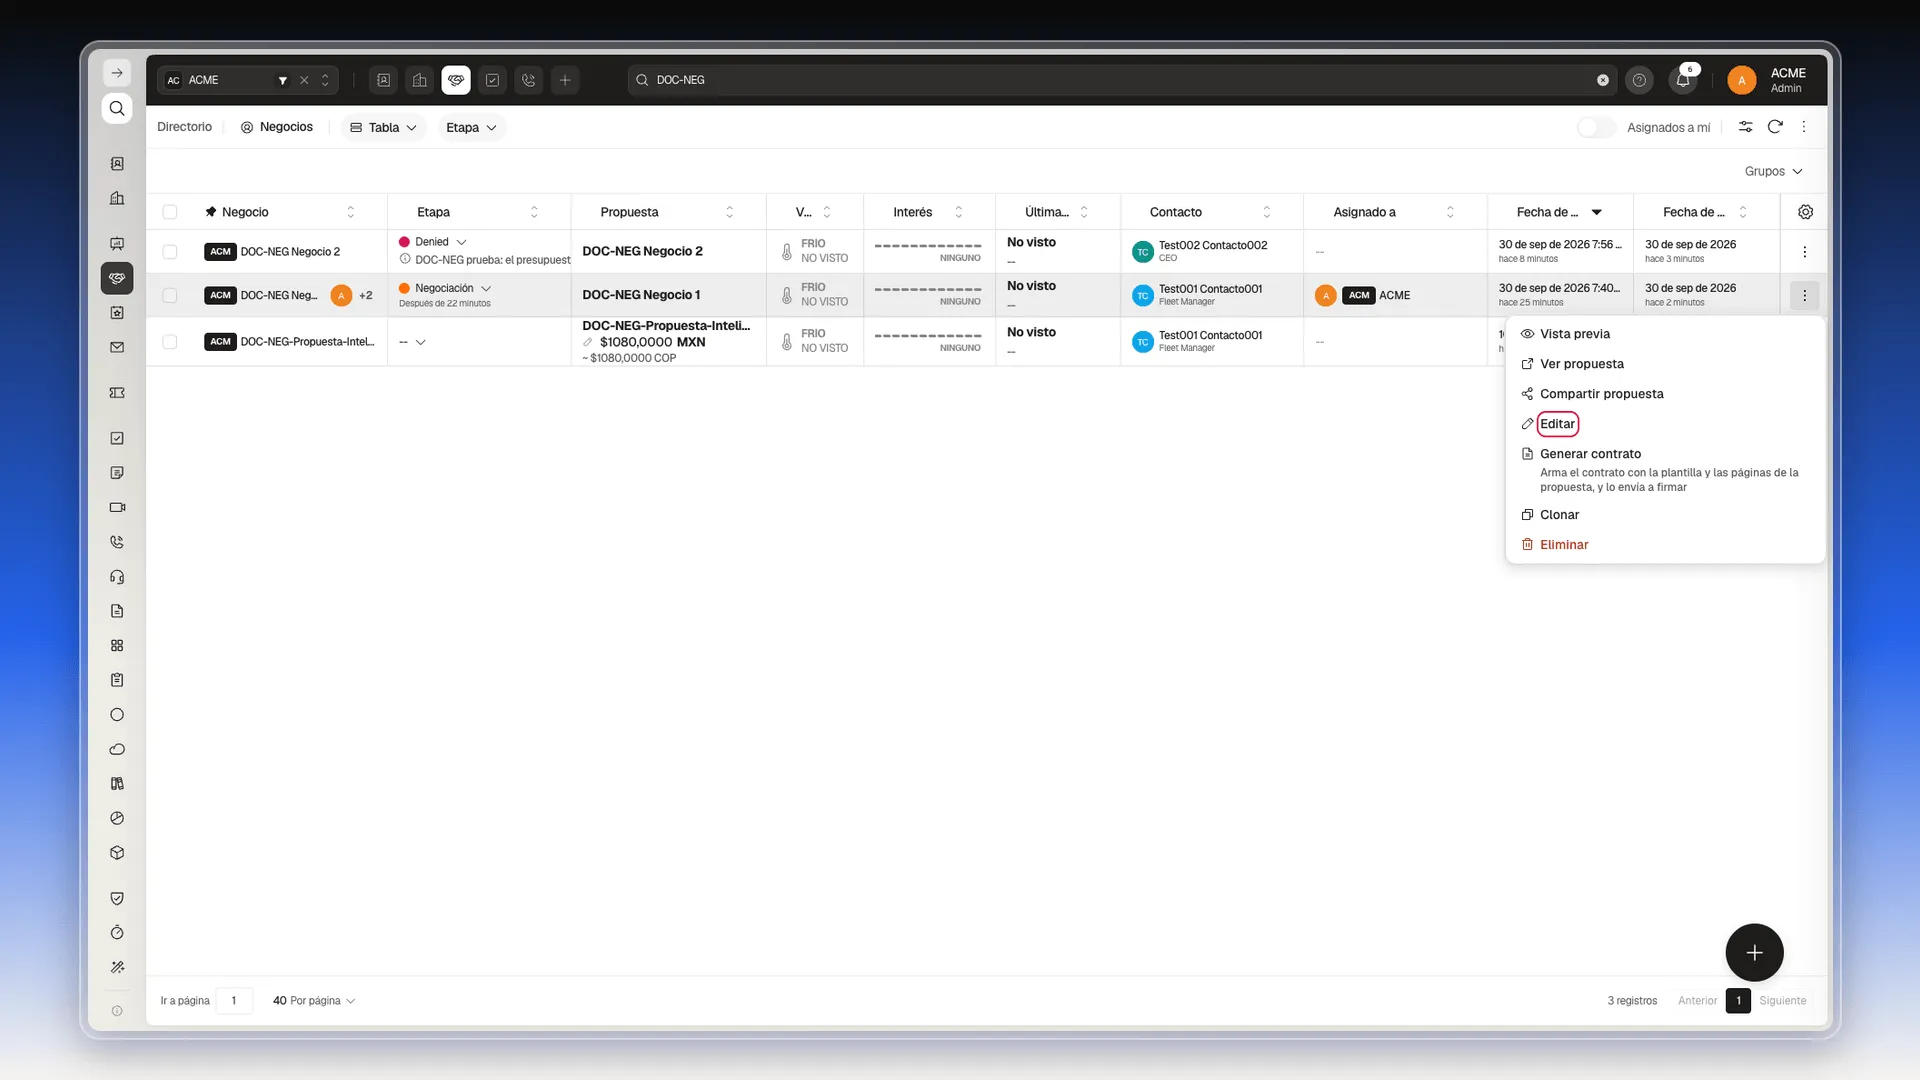Image resolution: width=1920 pixels, height=1080 pixels.
Task: Tick the select-all checkbox in header
Action: point(170,212)
